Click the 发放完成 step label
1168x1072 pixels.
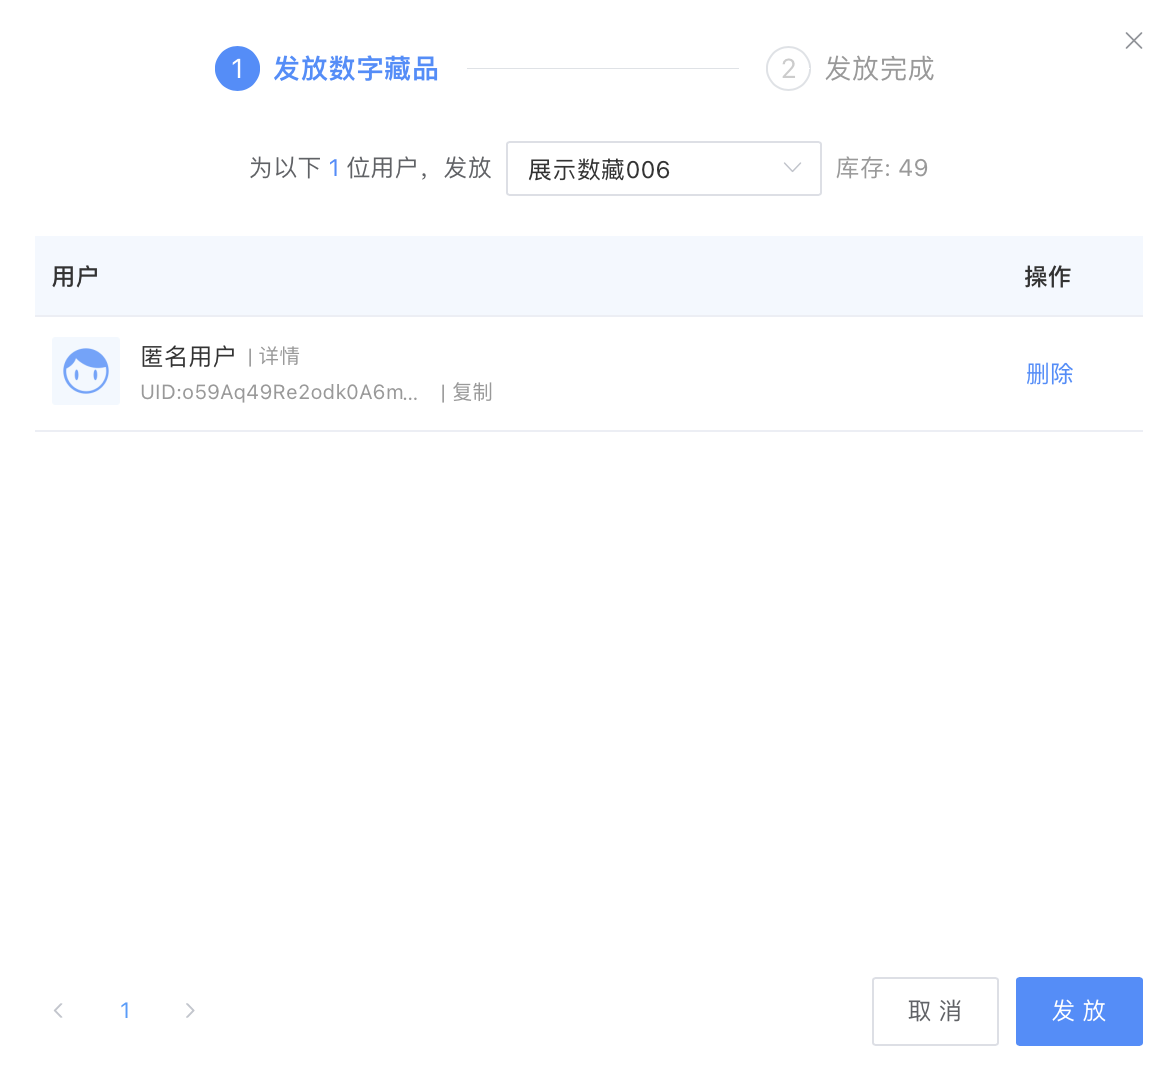(879, 69)
